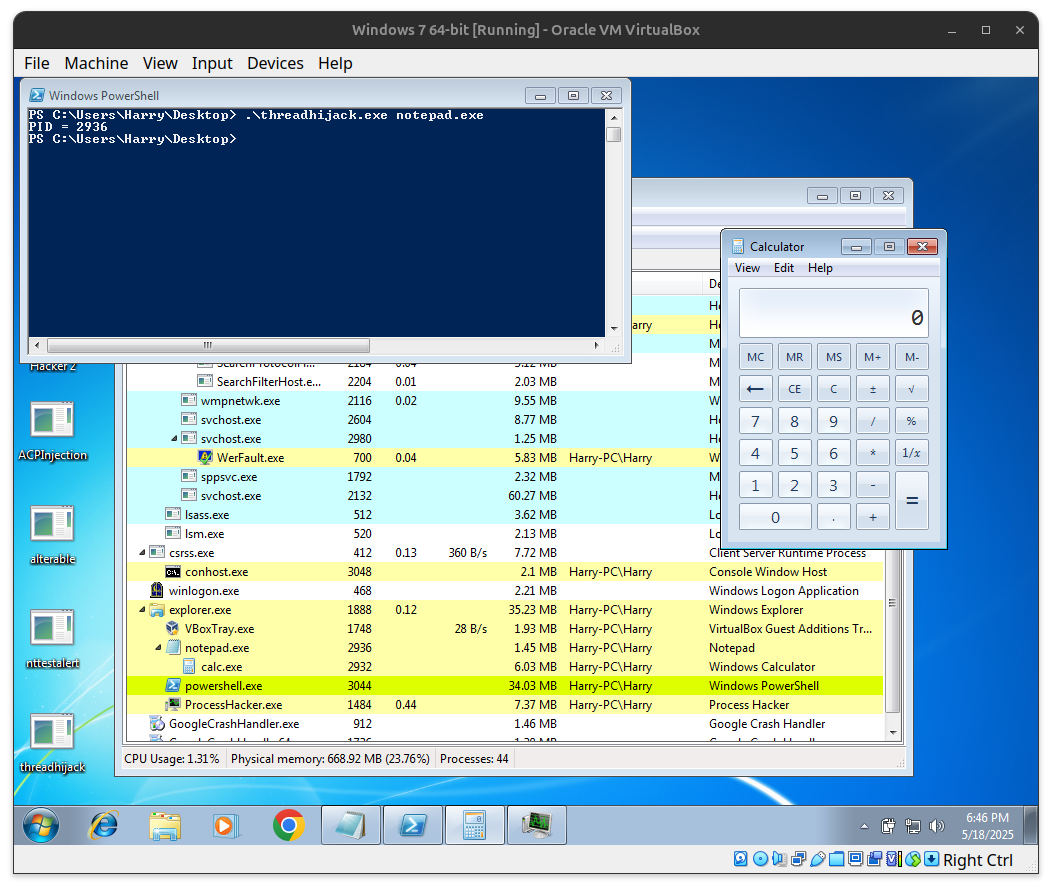This screenshot has width=1052, height=890.
Task: Click the Show desktop button
Action: point(1031,825)
